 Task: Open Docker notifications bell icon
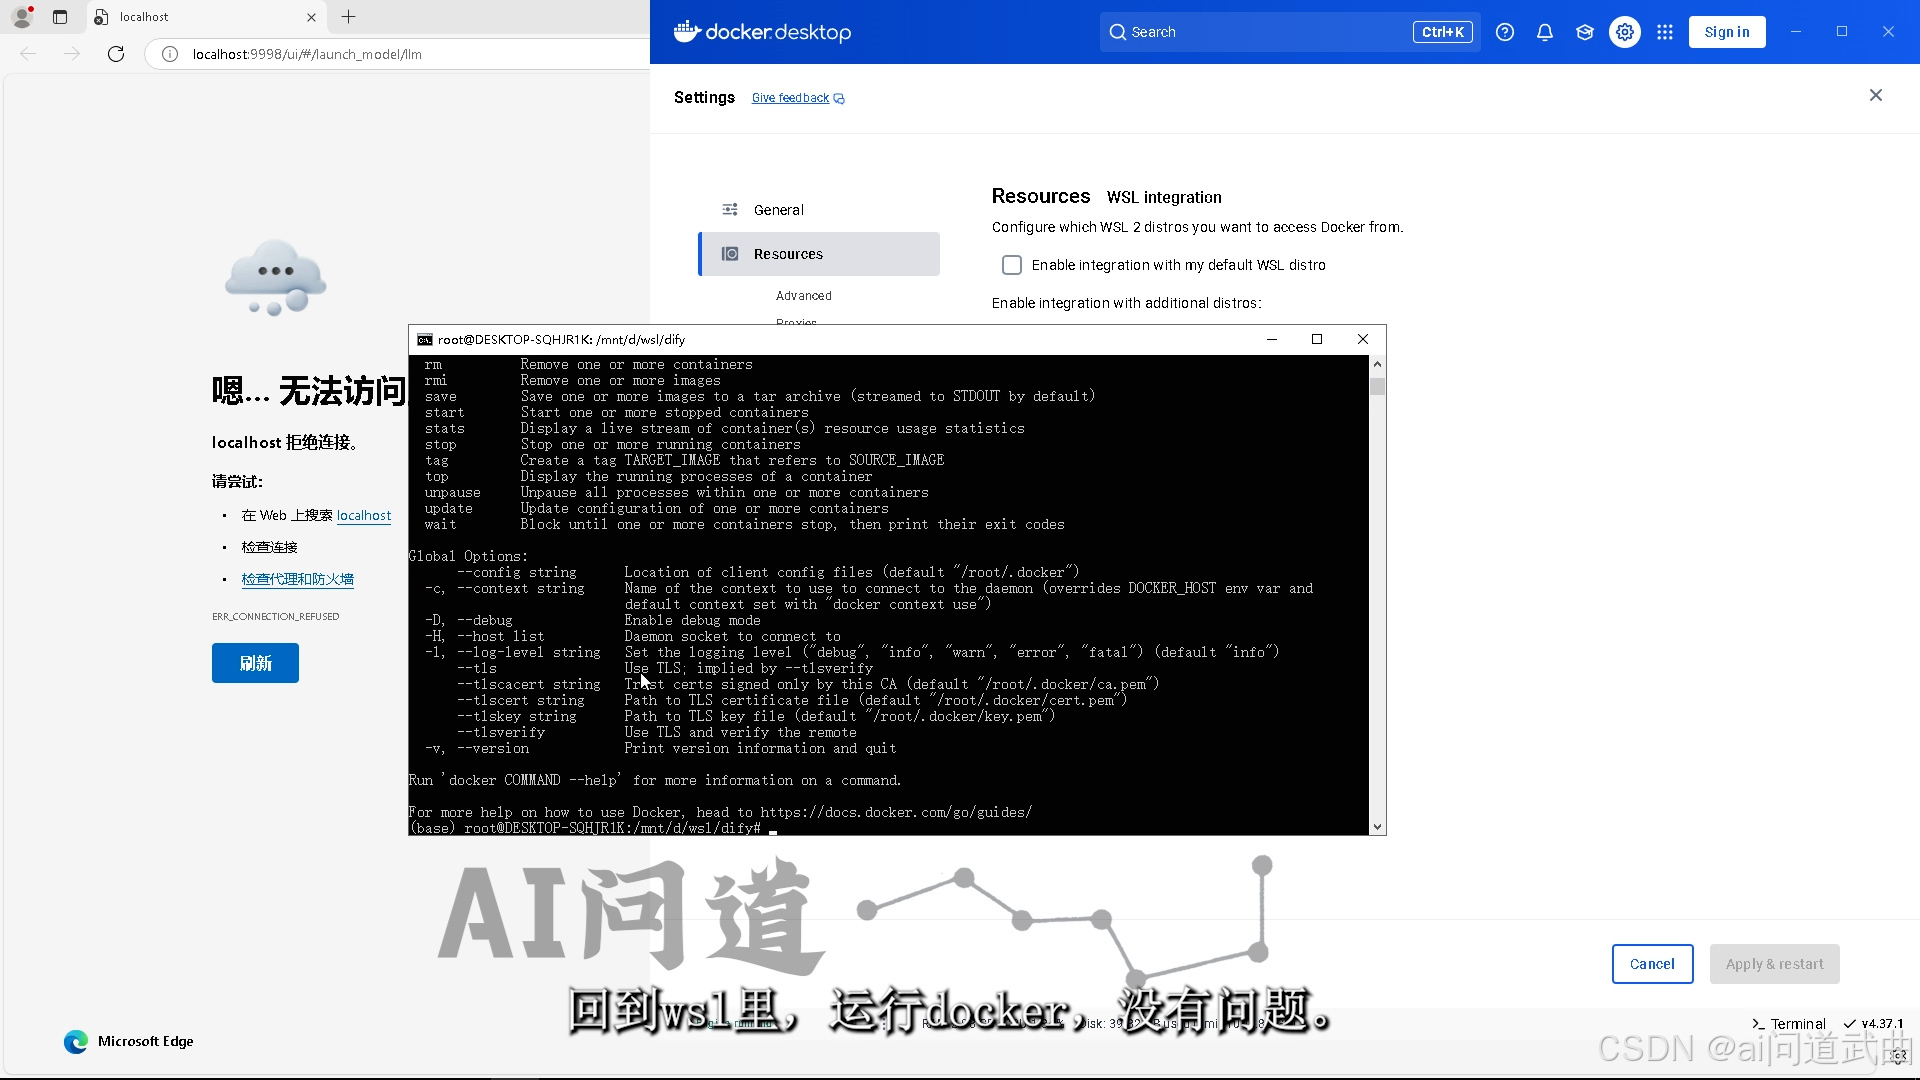point(1544,32)
